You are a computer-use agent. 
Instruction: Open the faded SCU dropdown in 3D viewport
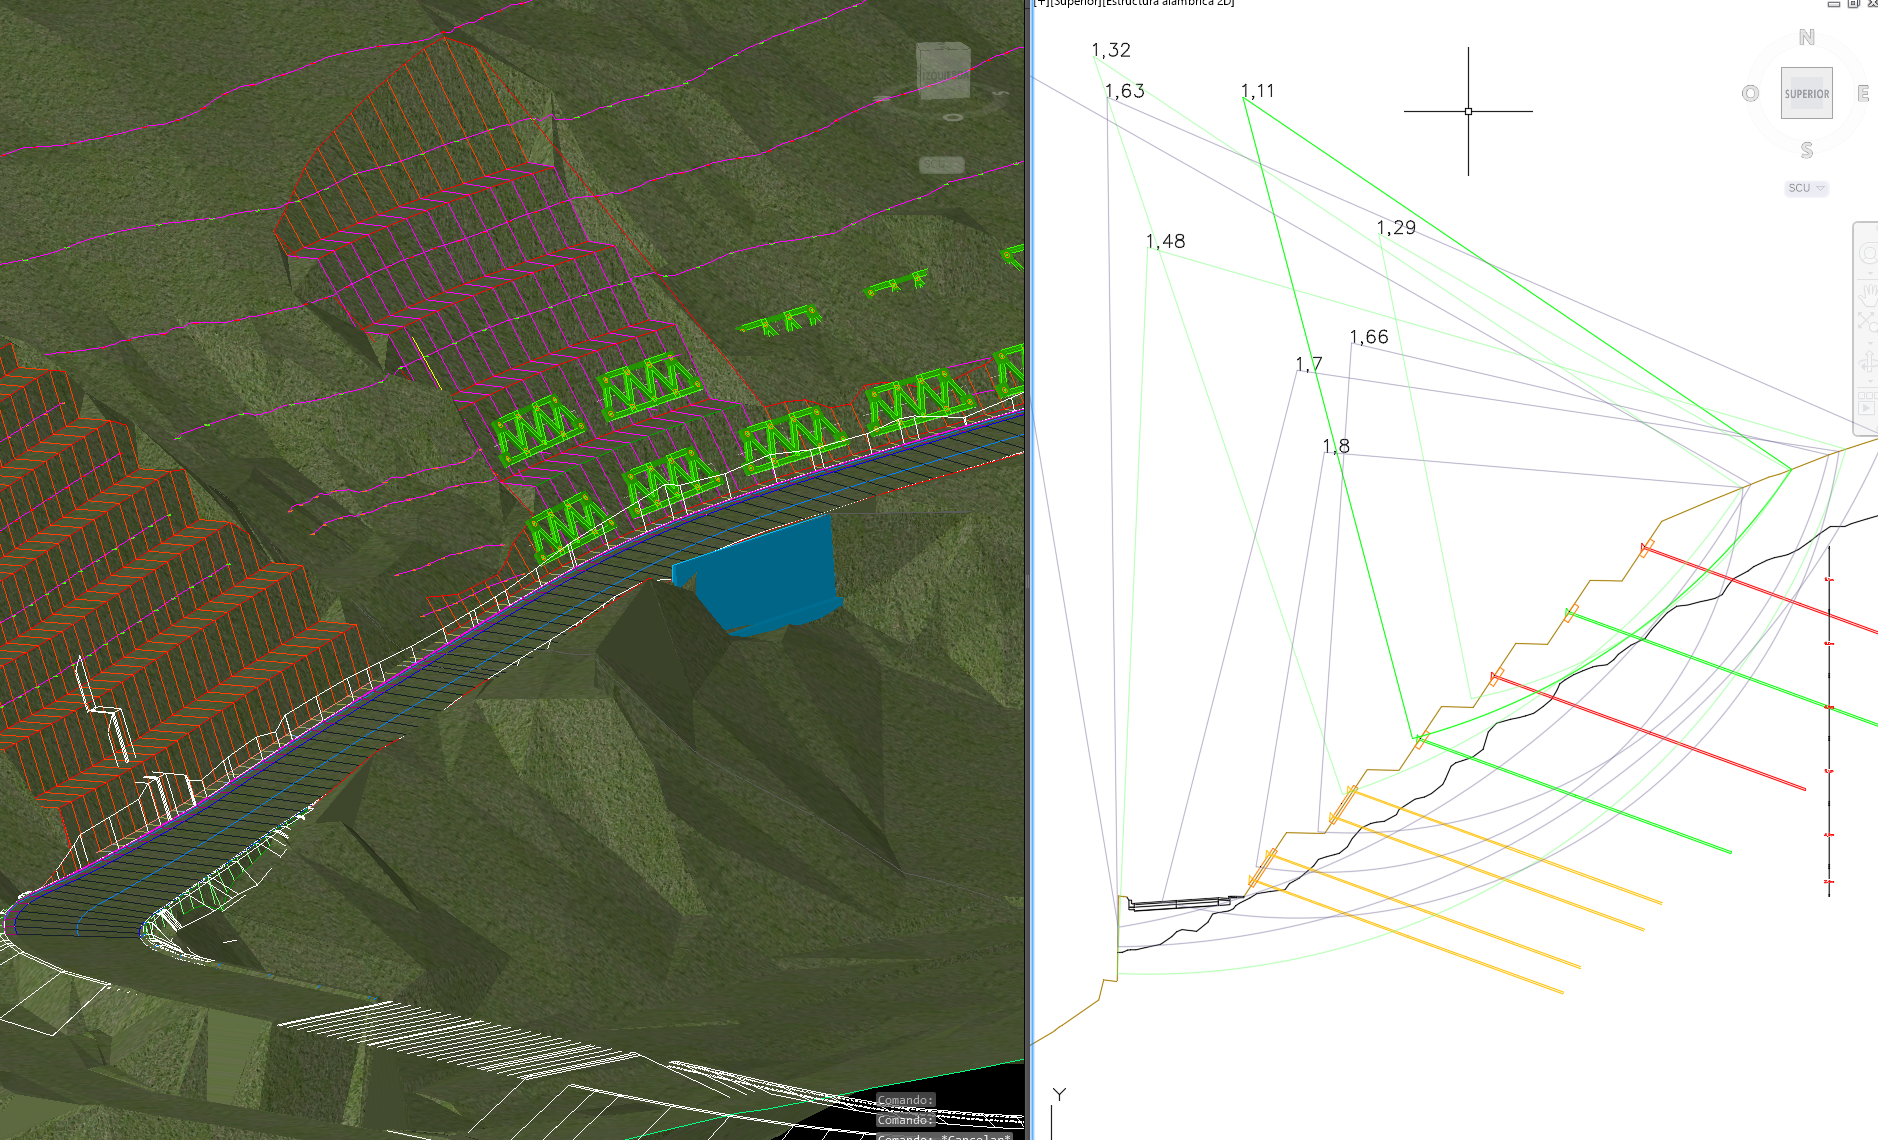[941, 165]
